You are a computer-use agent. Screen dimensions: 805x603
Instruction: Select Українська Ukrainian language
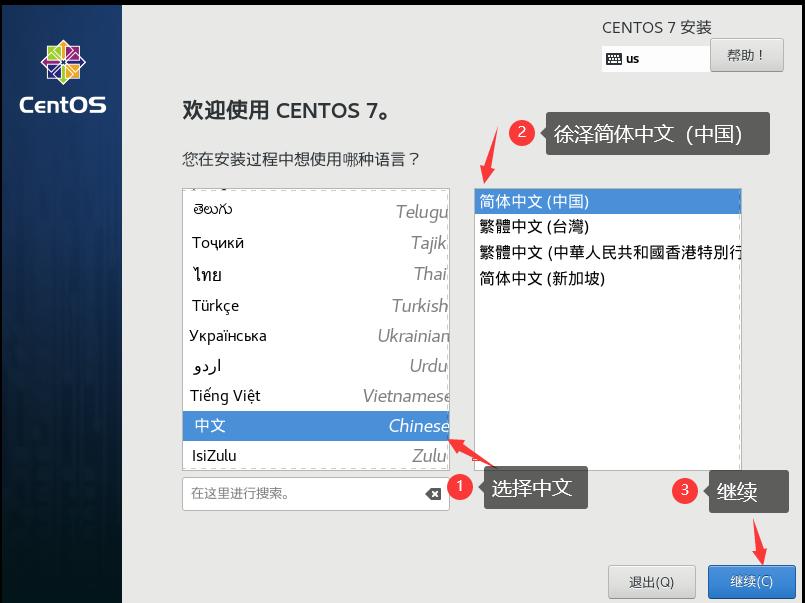pyautogui.click(x=300, y=336)
